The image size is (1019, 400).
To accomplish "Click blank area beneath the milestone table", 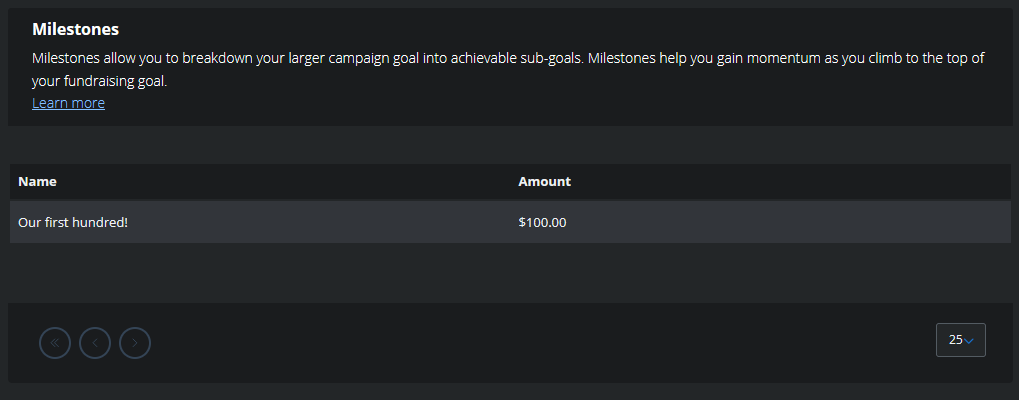I will (510, 273).
